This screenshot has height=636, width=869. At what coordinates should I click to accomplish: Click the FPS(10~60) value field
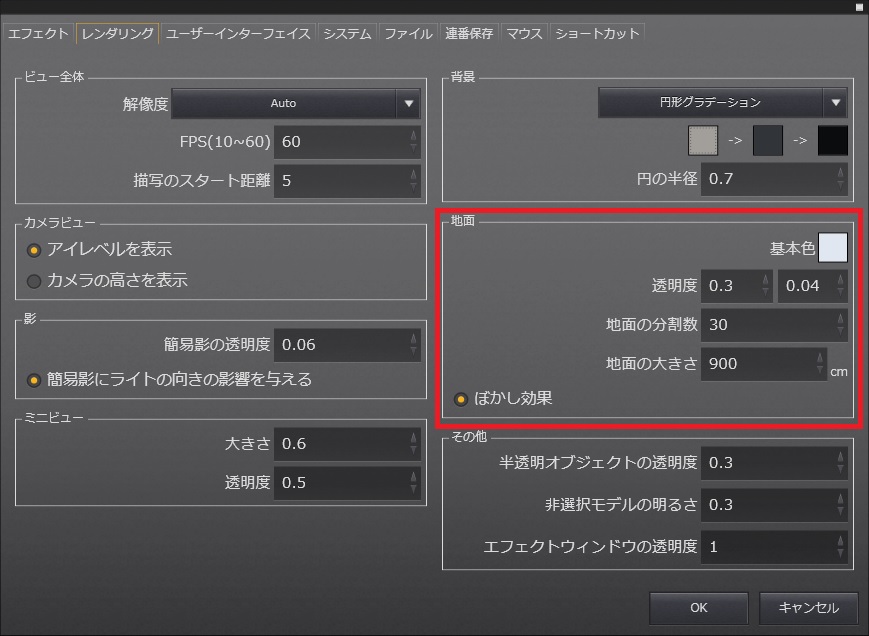[340, 142]
